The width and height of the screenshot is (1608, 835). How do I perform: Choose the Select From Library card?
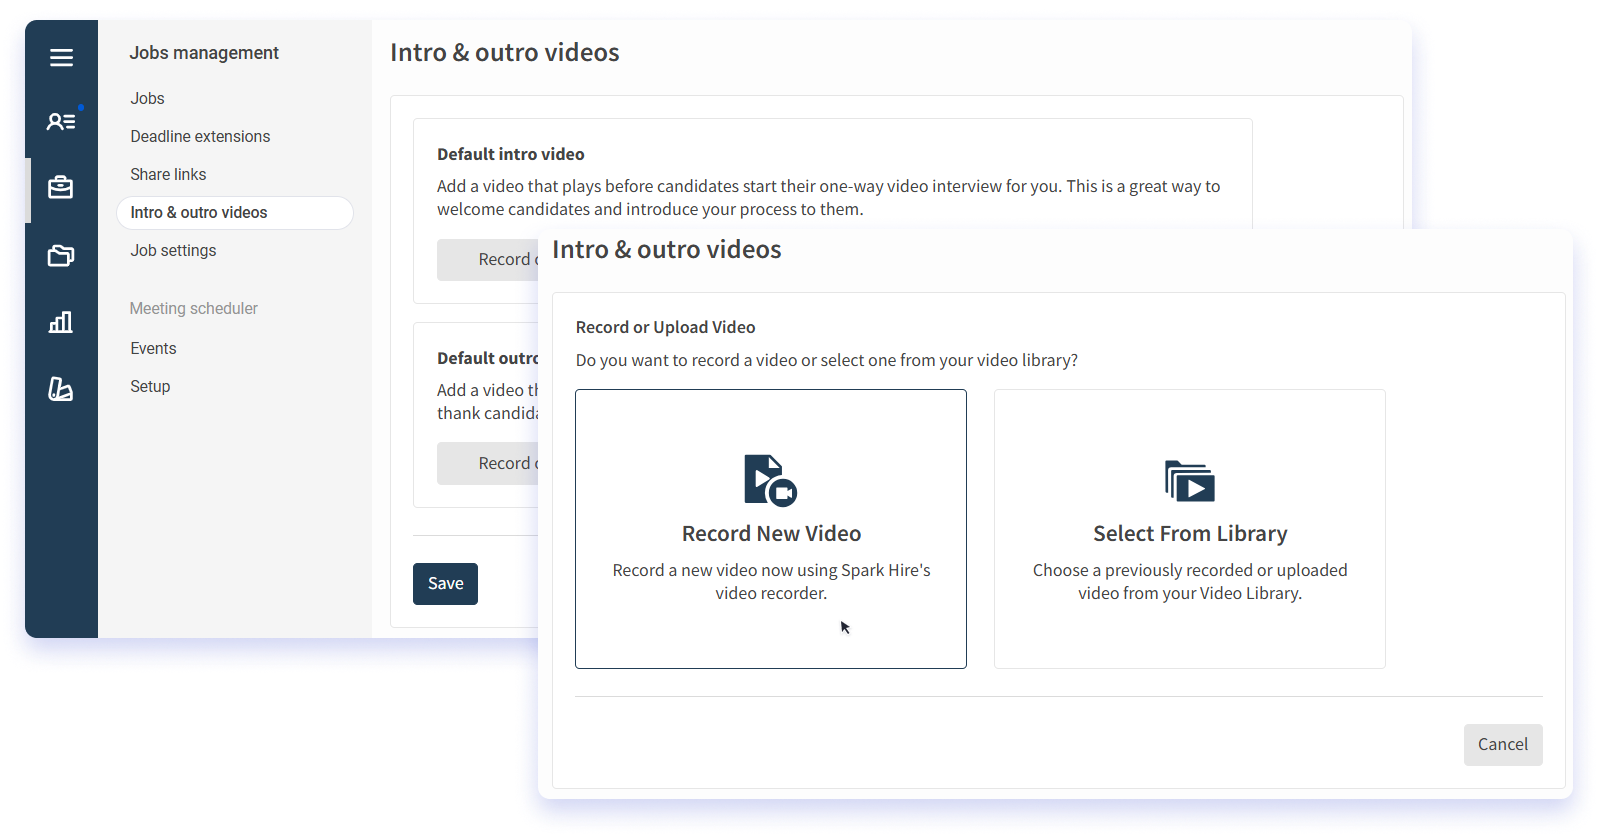click(1190, 529)
